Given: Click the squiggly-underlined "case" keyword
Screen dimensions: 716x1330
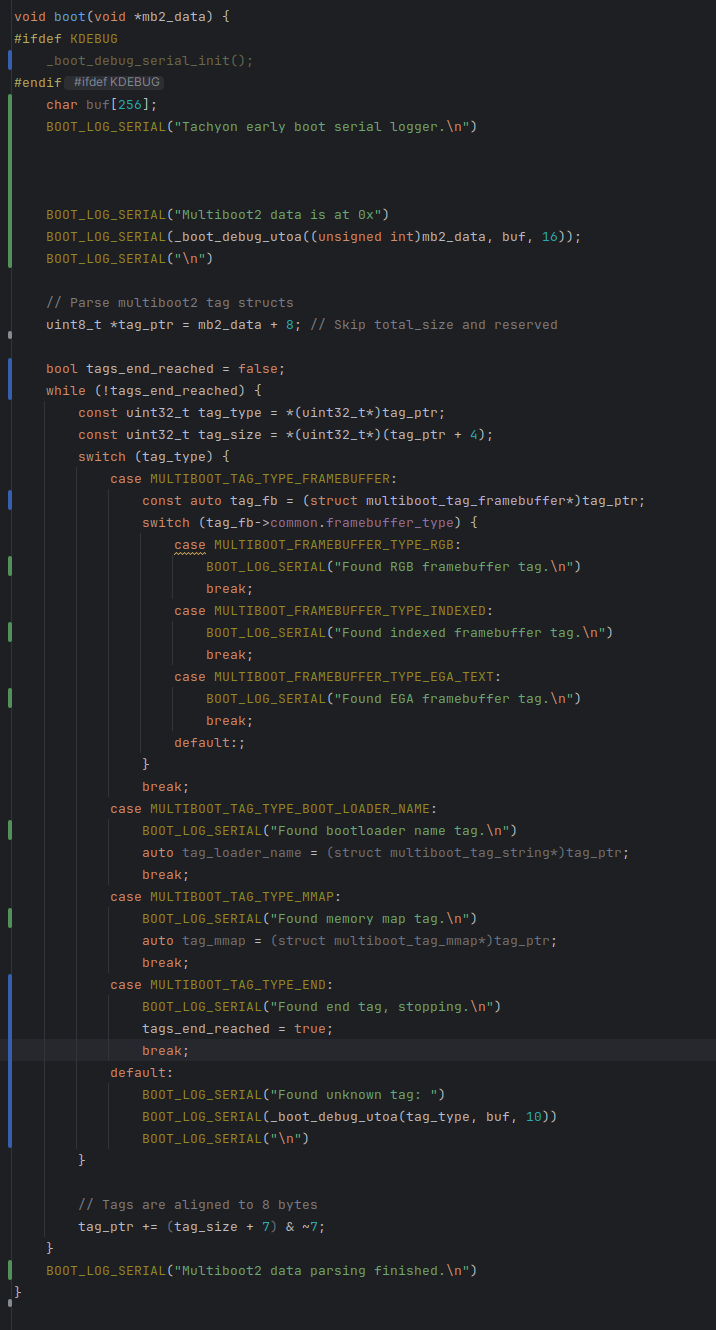Looking at the screenshot, I should [x=190, y=544].
